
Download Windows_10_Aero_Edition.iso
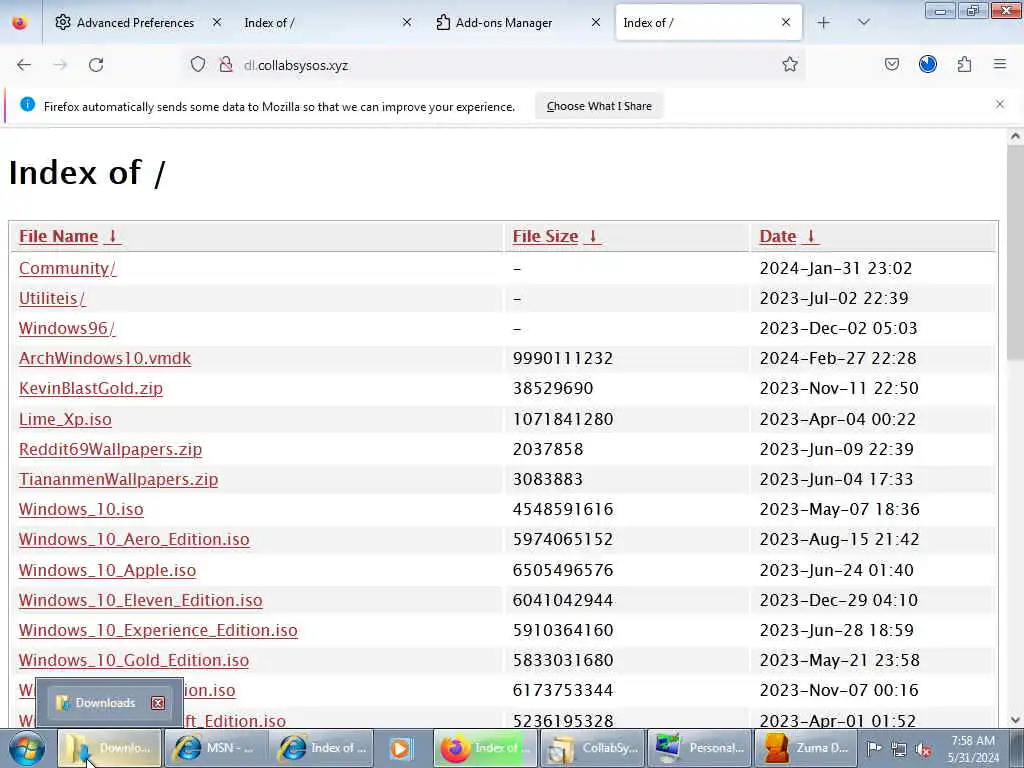(x=134, y=539)
